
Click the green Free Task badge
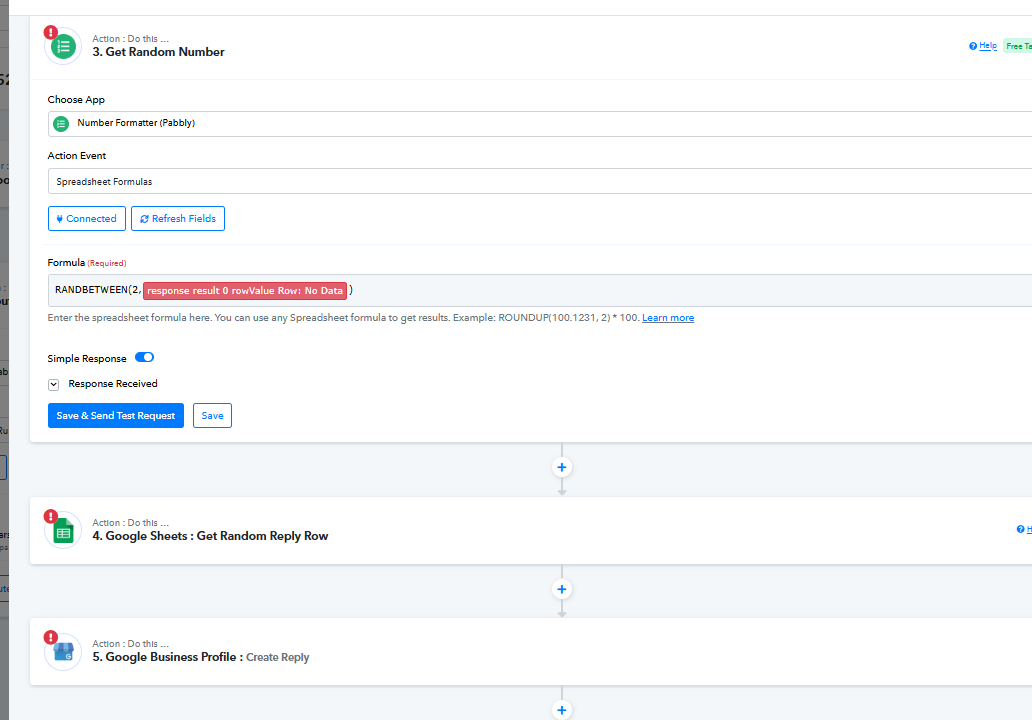(1018, 46)
